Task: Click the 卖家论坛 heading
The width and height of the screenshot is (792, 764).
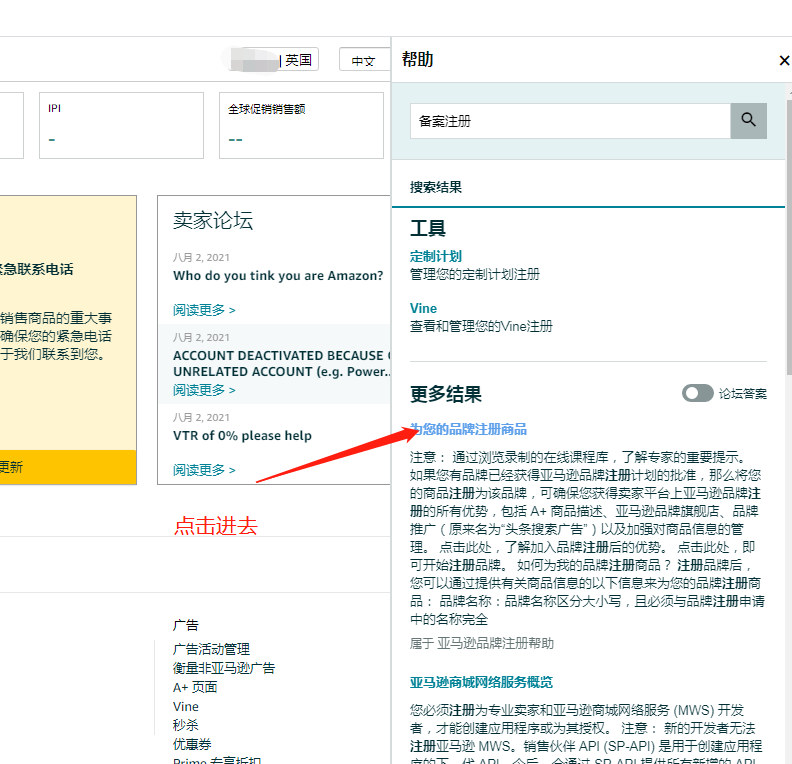Action: [213, 221]
